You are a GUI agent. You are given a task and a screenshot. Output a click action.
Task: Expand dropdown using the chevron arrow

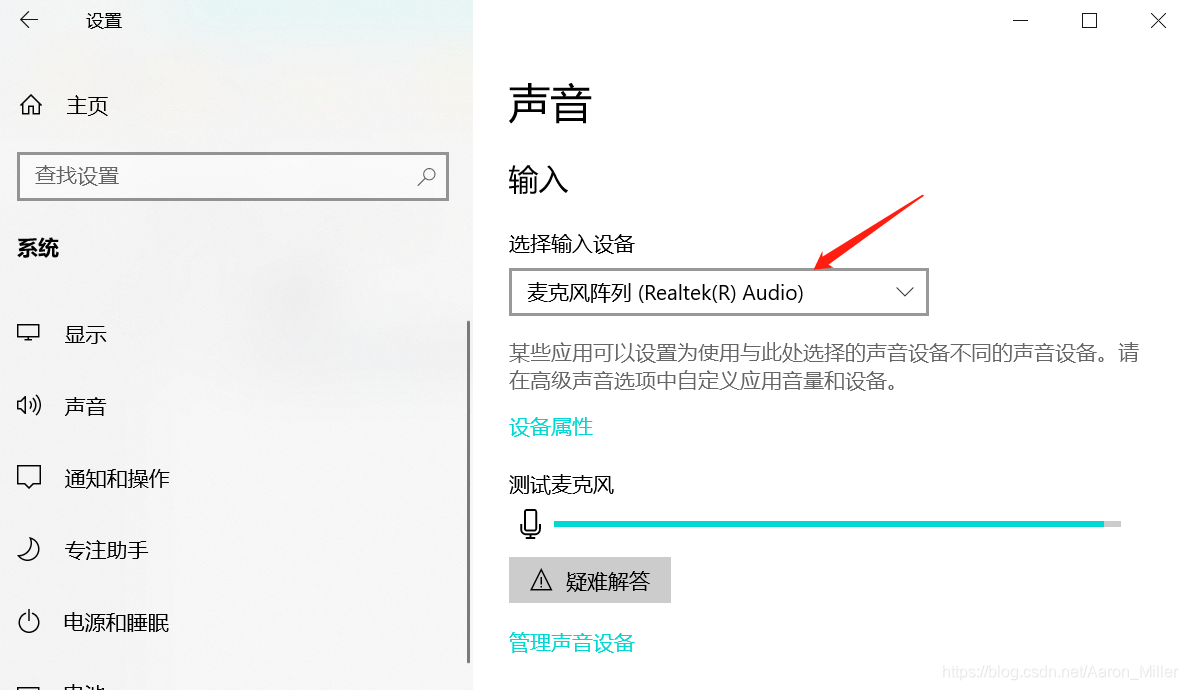(905, 292)
